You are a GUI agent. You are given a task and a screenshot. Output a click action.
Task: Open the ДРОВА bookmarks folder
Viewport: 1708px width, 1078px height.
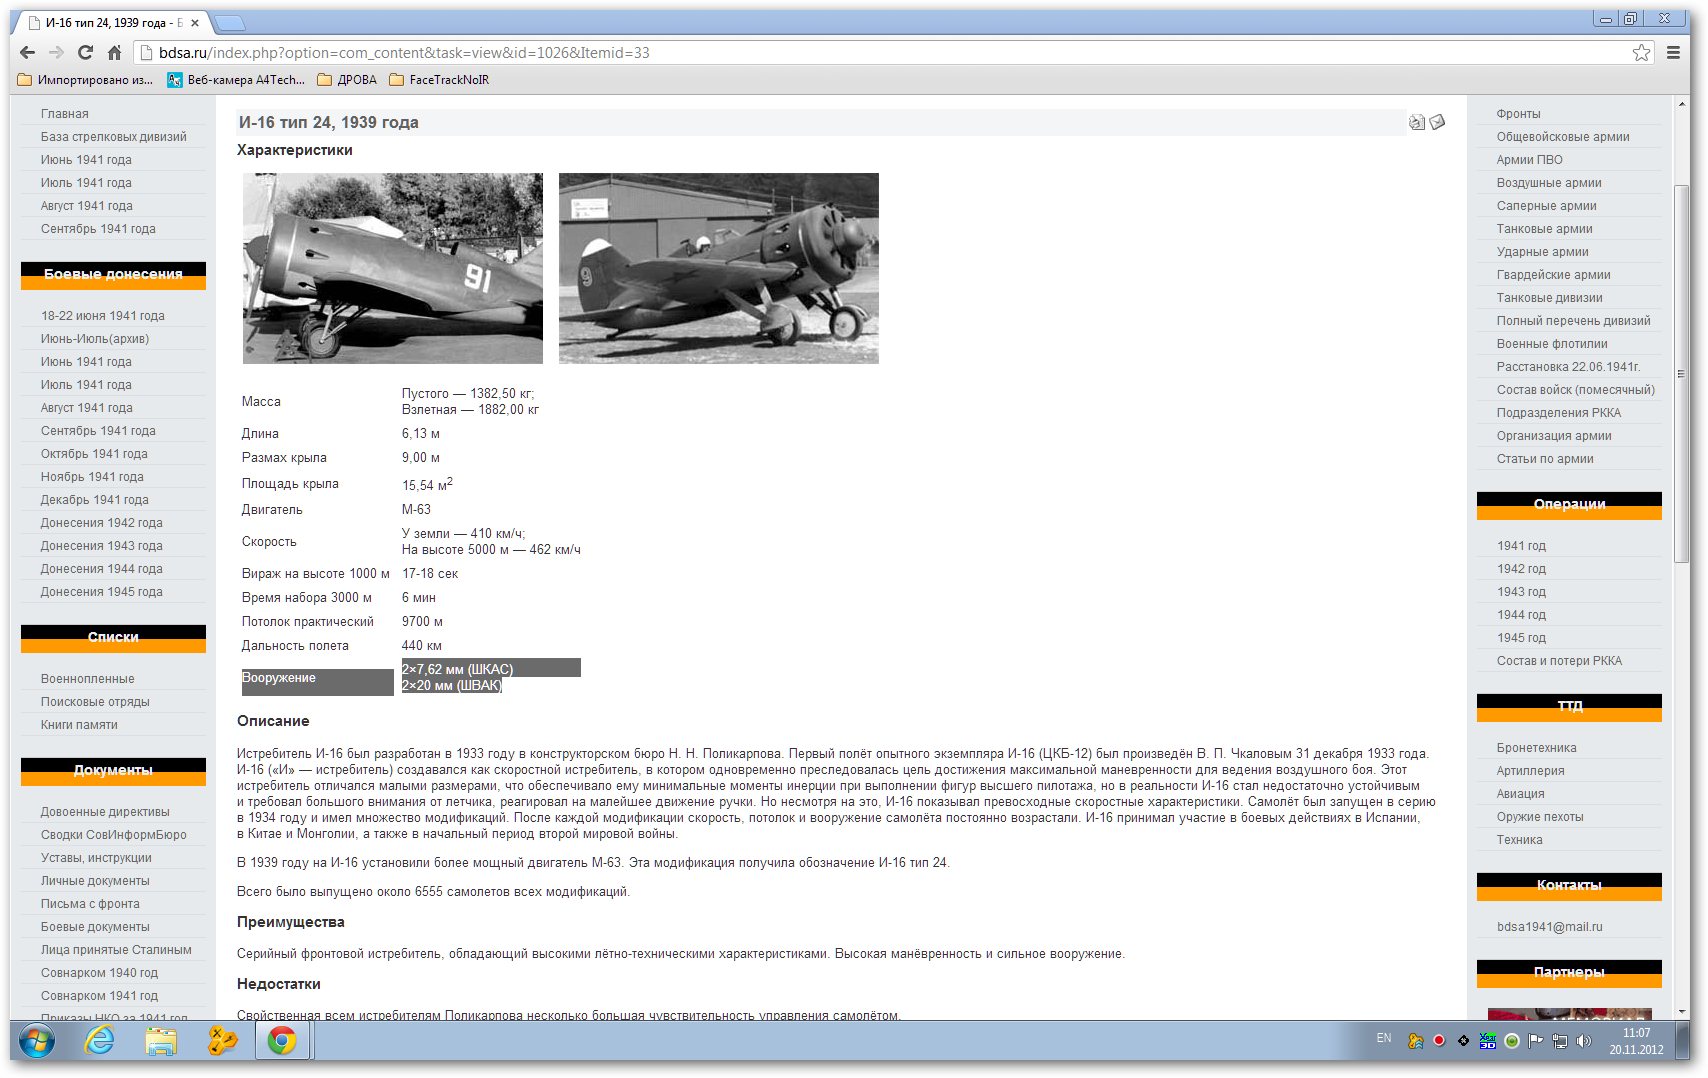click(x=347, y=80)
